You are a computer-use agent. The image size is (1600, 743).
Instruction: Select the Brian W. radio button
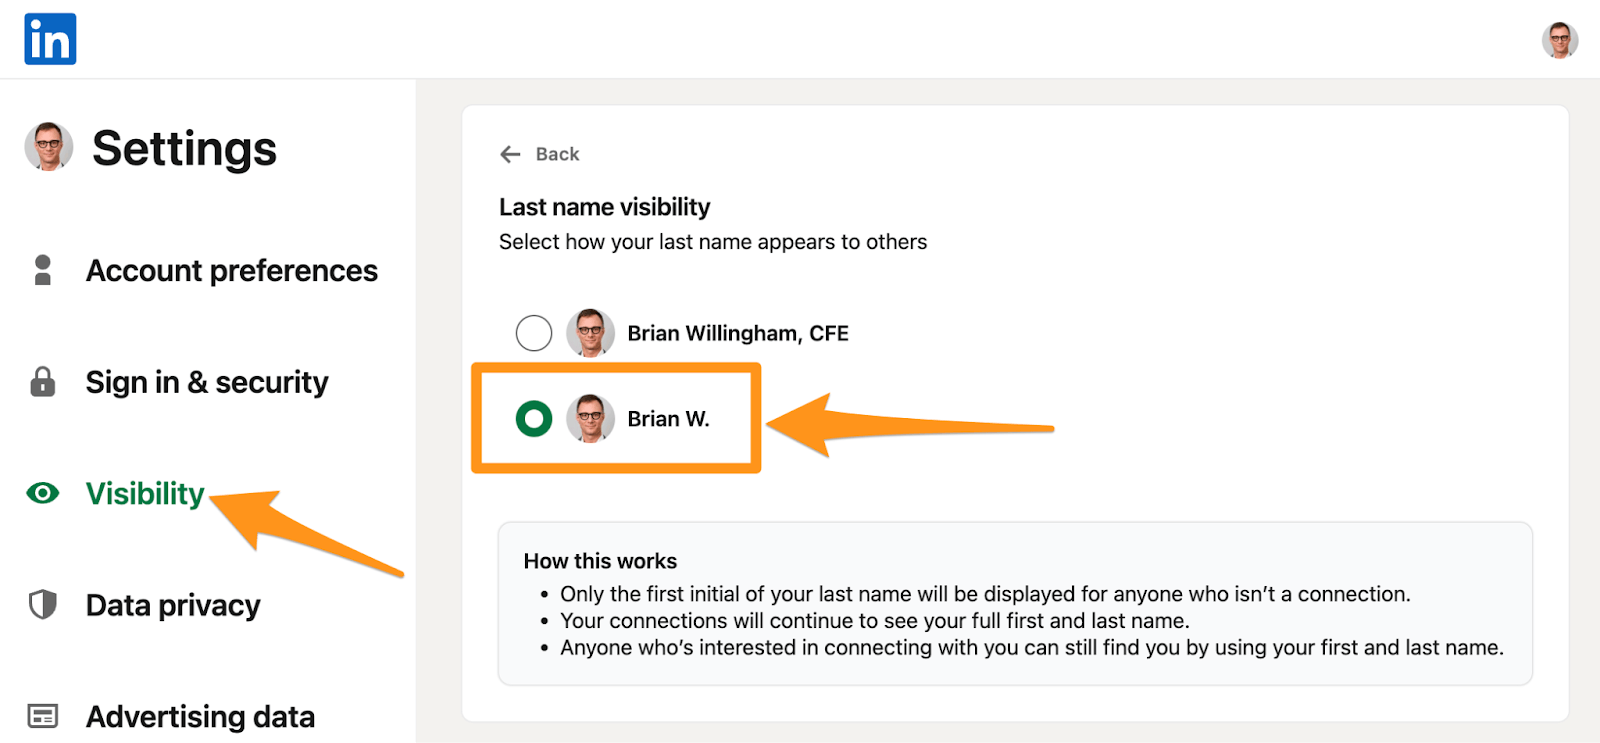point(534,418)
